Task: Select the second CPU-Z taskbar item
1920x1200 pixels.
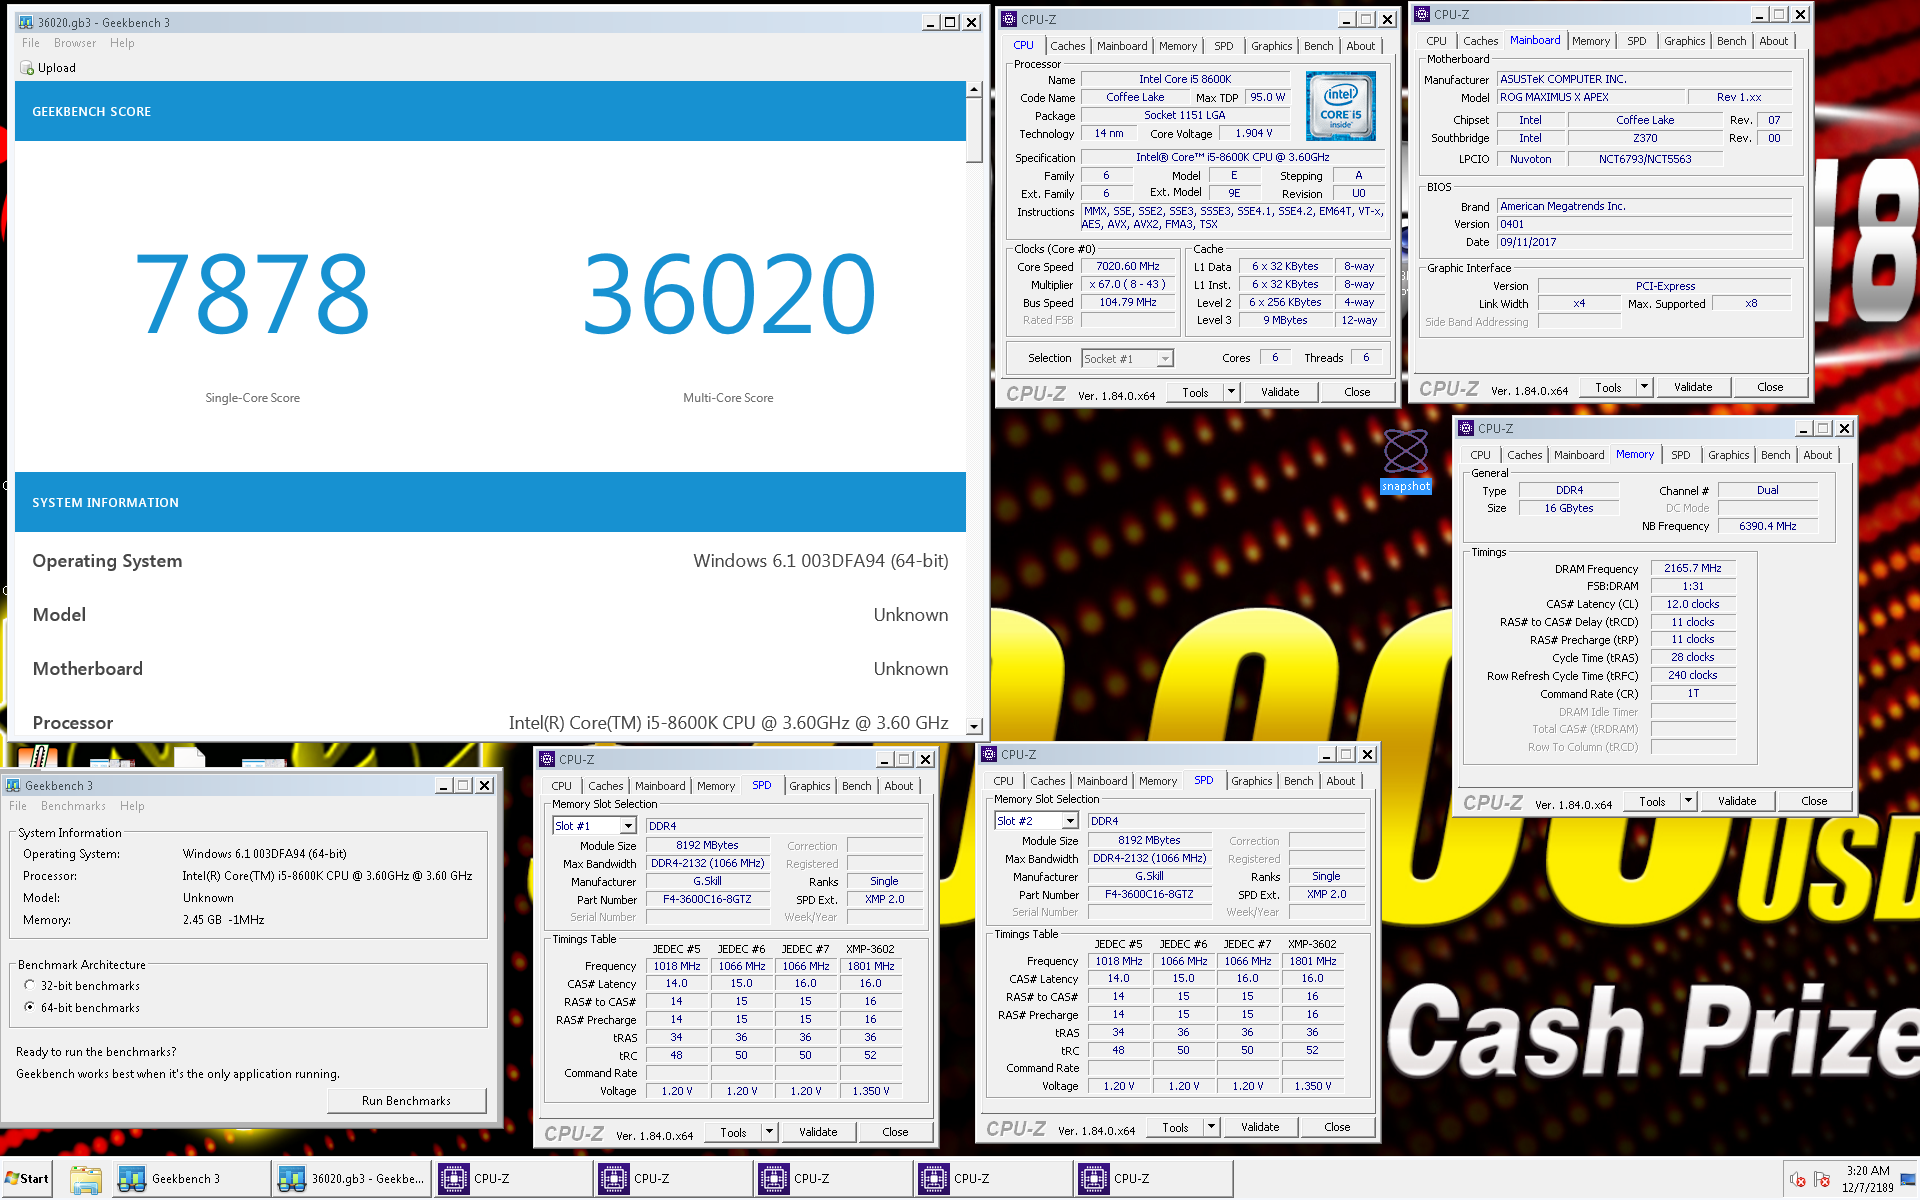Action: coord(672,1179)
